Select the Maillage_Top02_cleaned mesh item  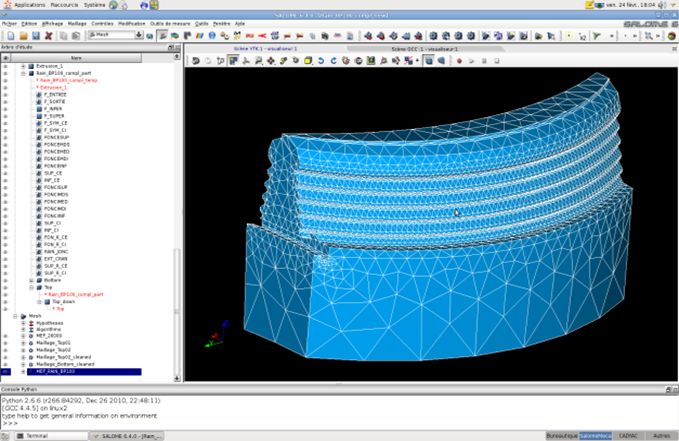pyautogui.click(x=64, y=357)
